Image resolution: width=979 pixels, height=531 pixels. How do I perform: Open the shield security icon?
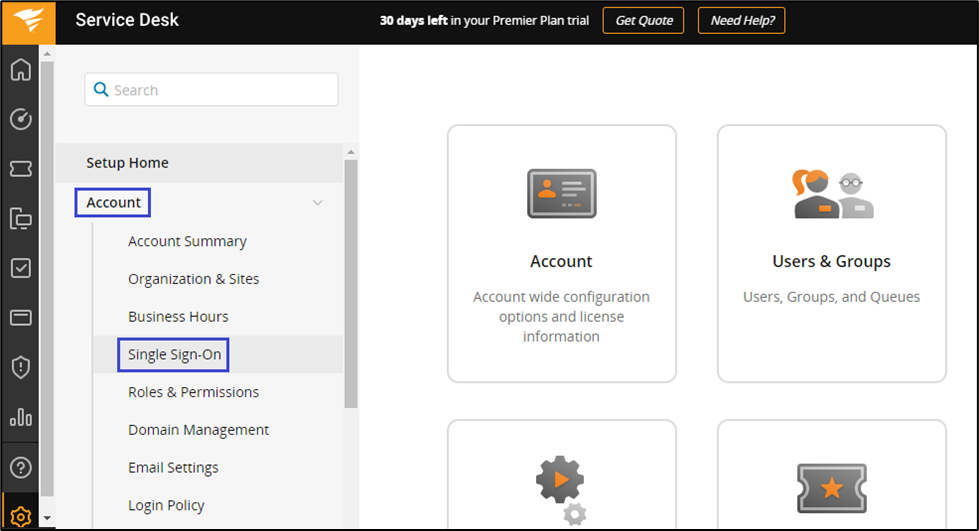(20, 367)
